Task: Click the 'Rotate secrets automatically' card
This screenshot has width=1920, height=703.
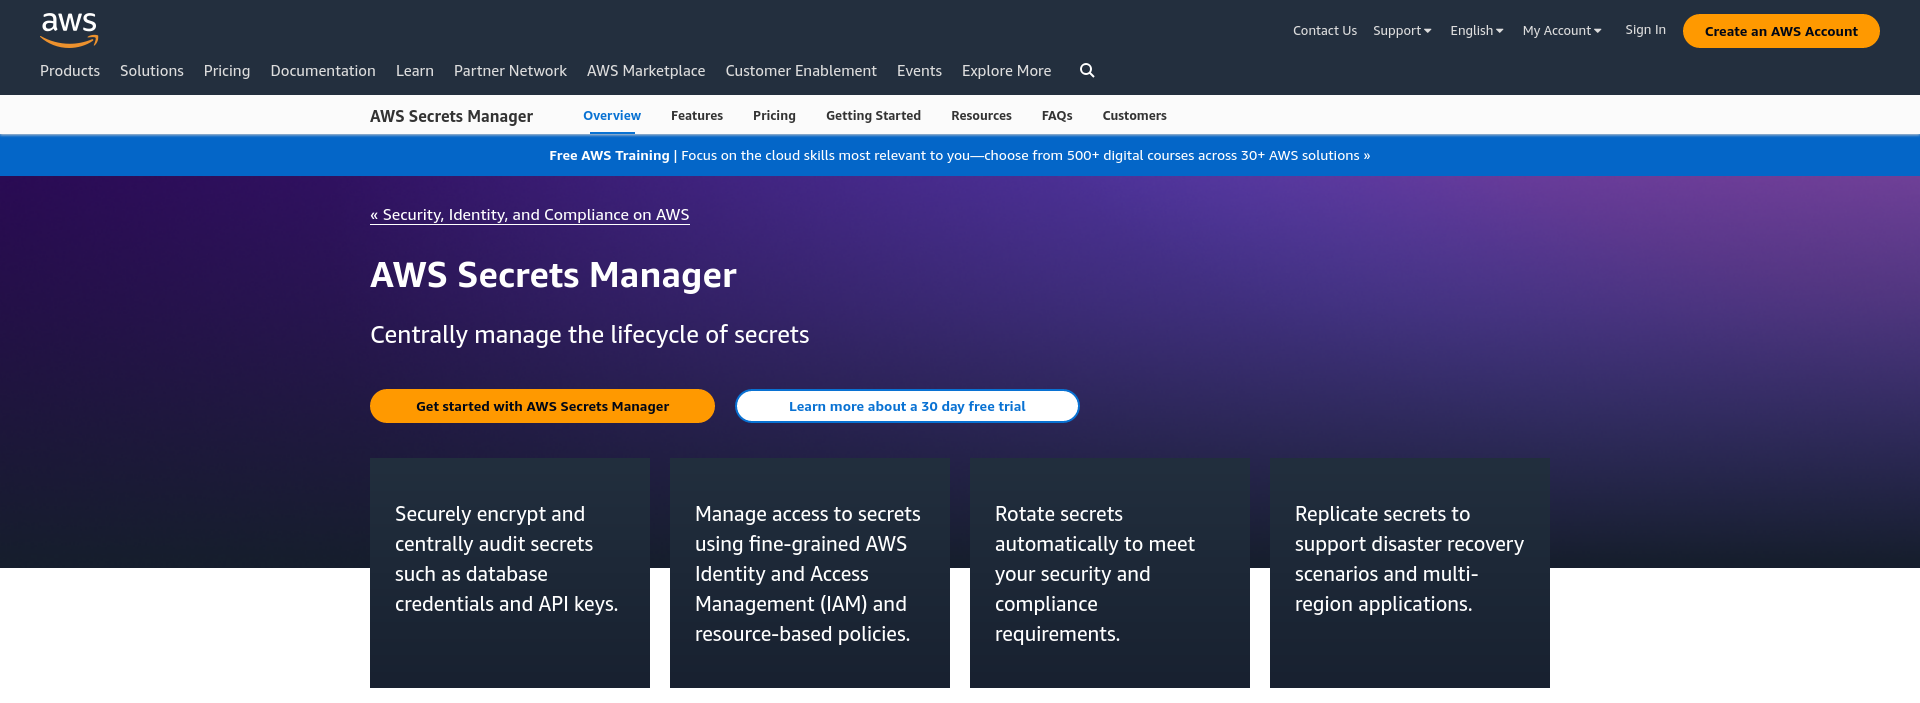Action: pos(1110,573)
